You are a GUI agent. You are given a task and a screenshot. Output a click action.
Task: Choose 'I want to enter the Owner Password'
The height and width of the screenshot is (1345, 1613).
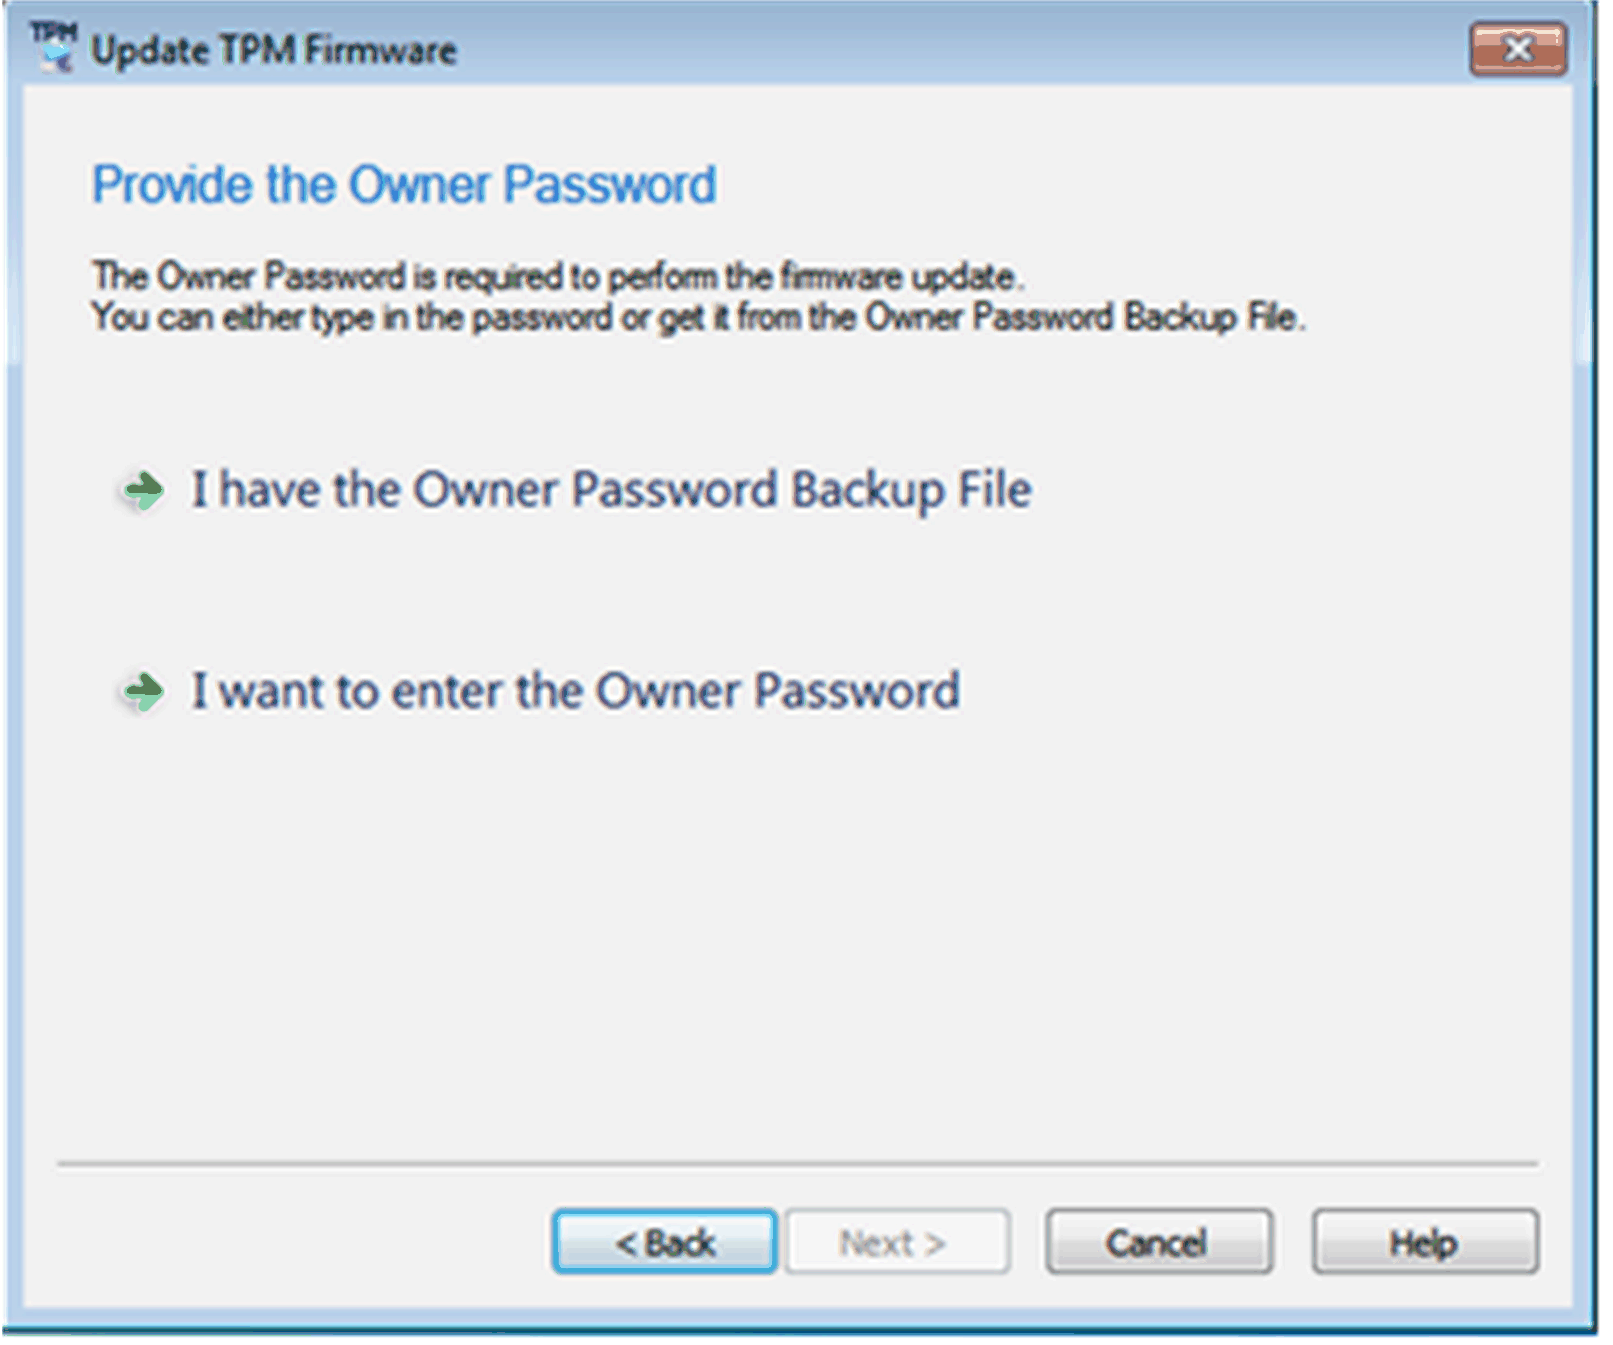point(575,691)
